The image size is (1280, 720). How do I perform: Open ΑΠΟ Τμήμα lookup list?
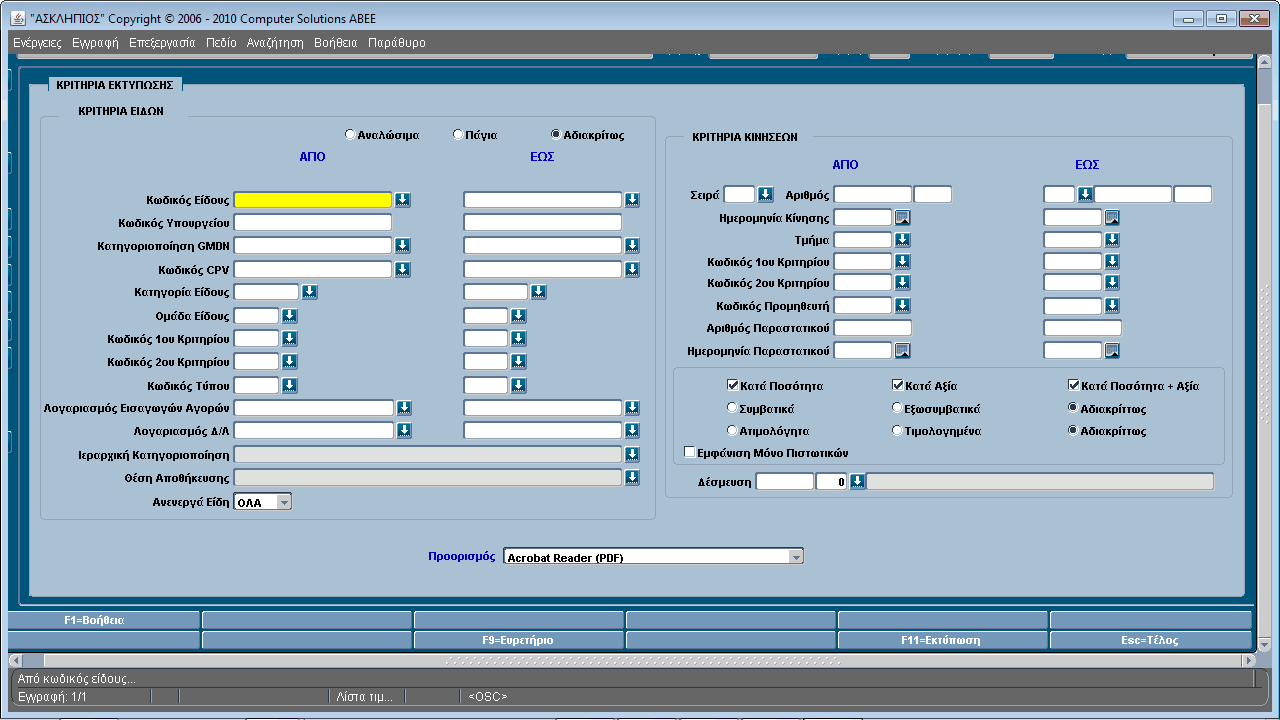tap(902, 240)
